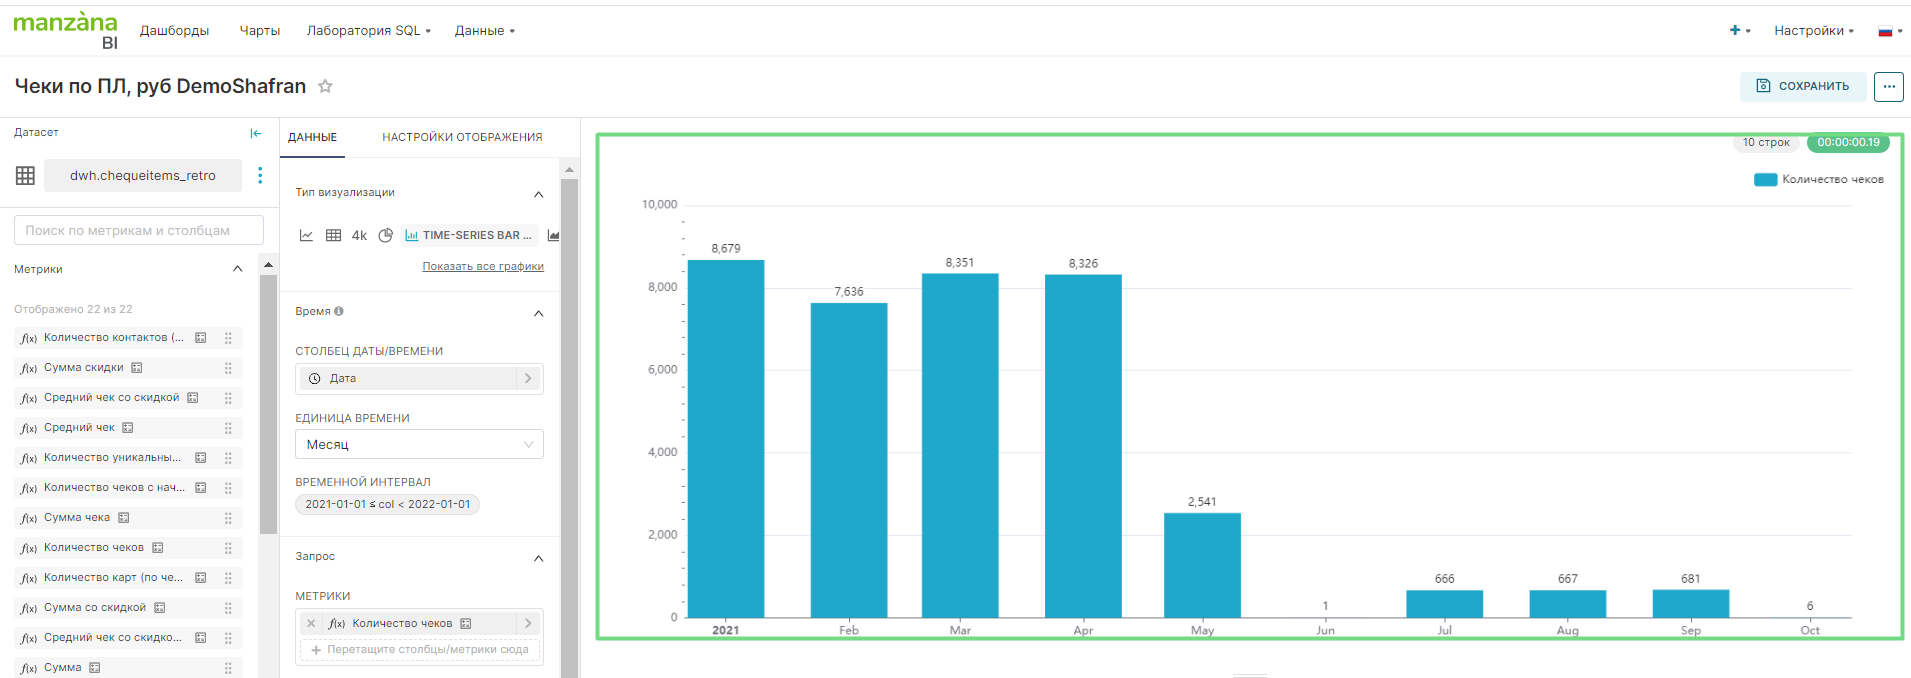Toggle favorite star next to chart title
1911x678 pixels.
click(x=325, y=87)
